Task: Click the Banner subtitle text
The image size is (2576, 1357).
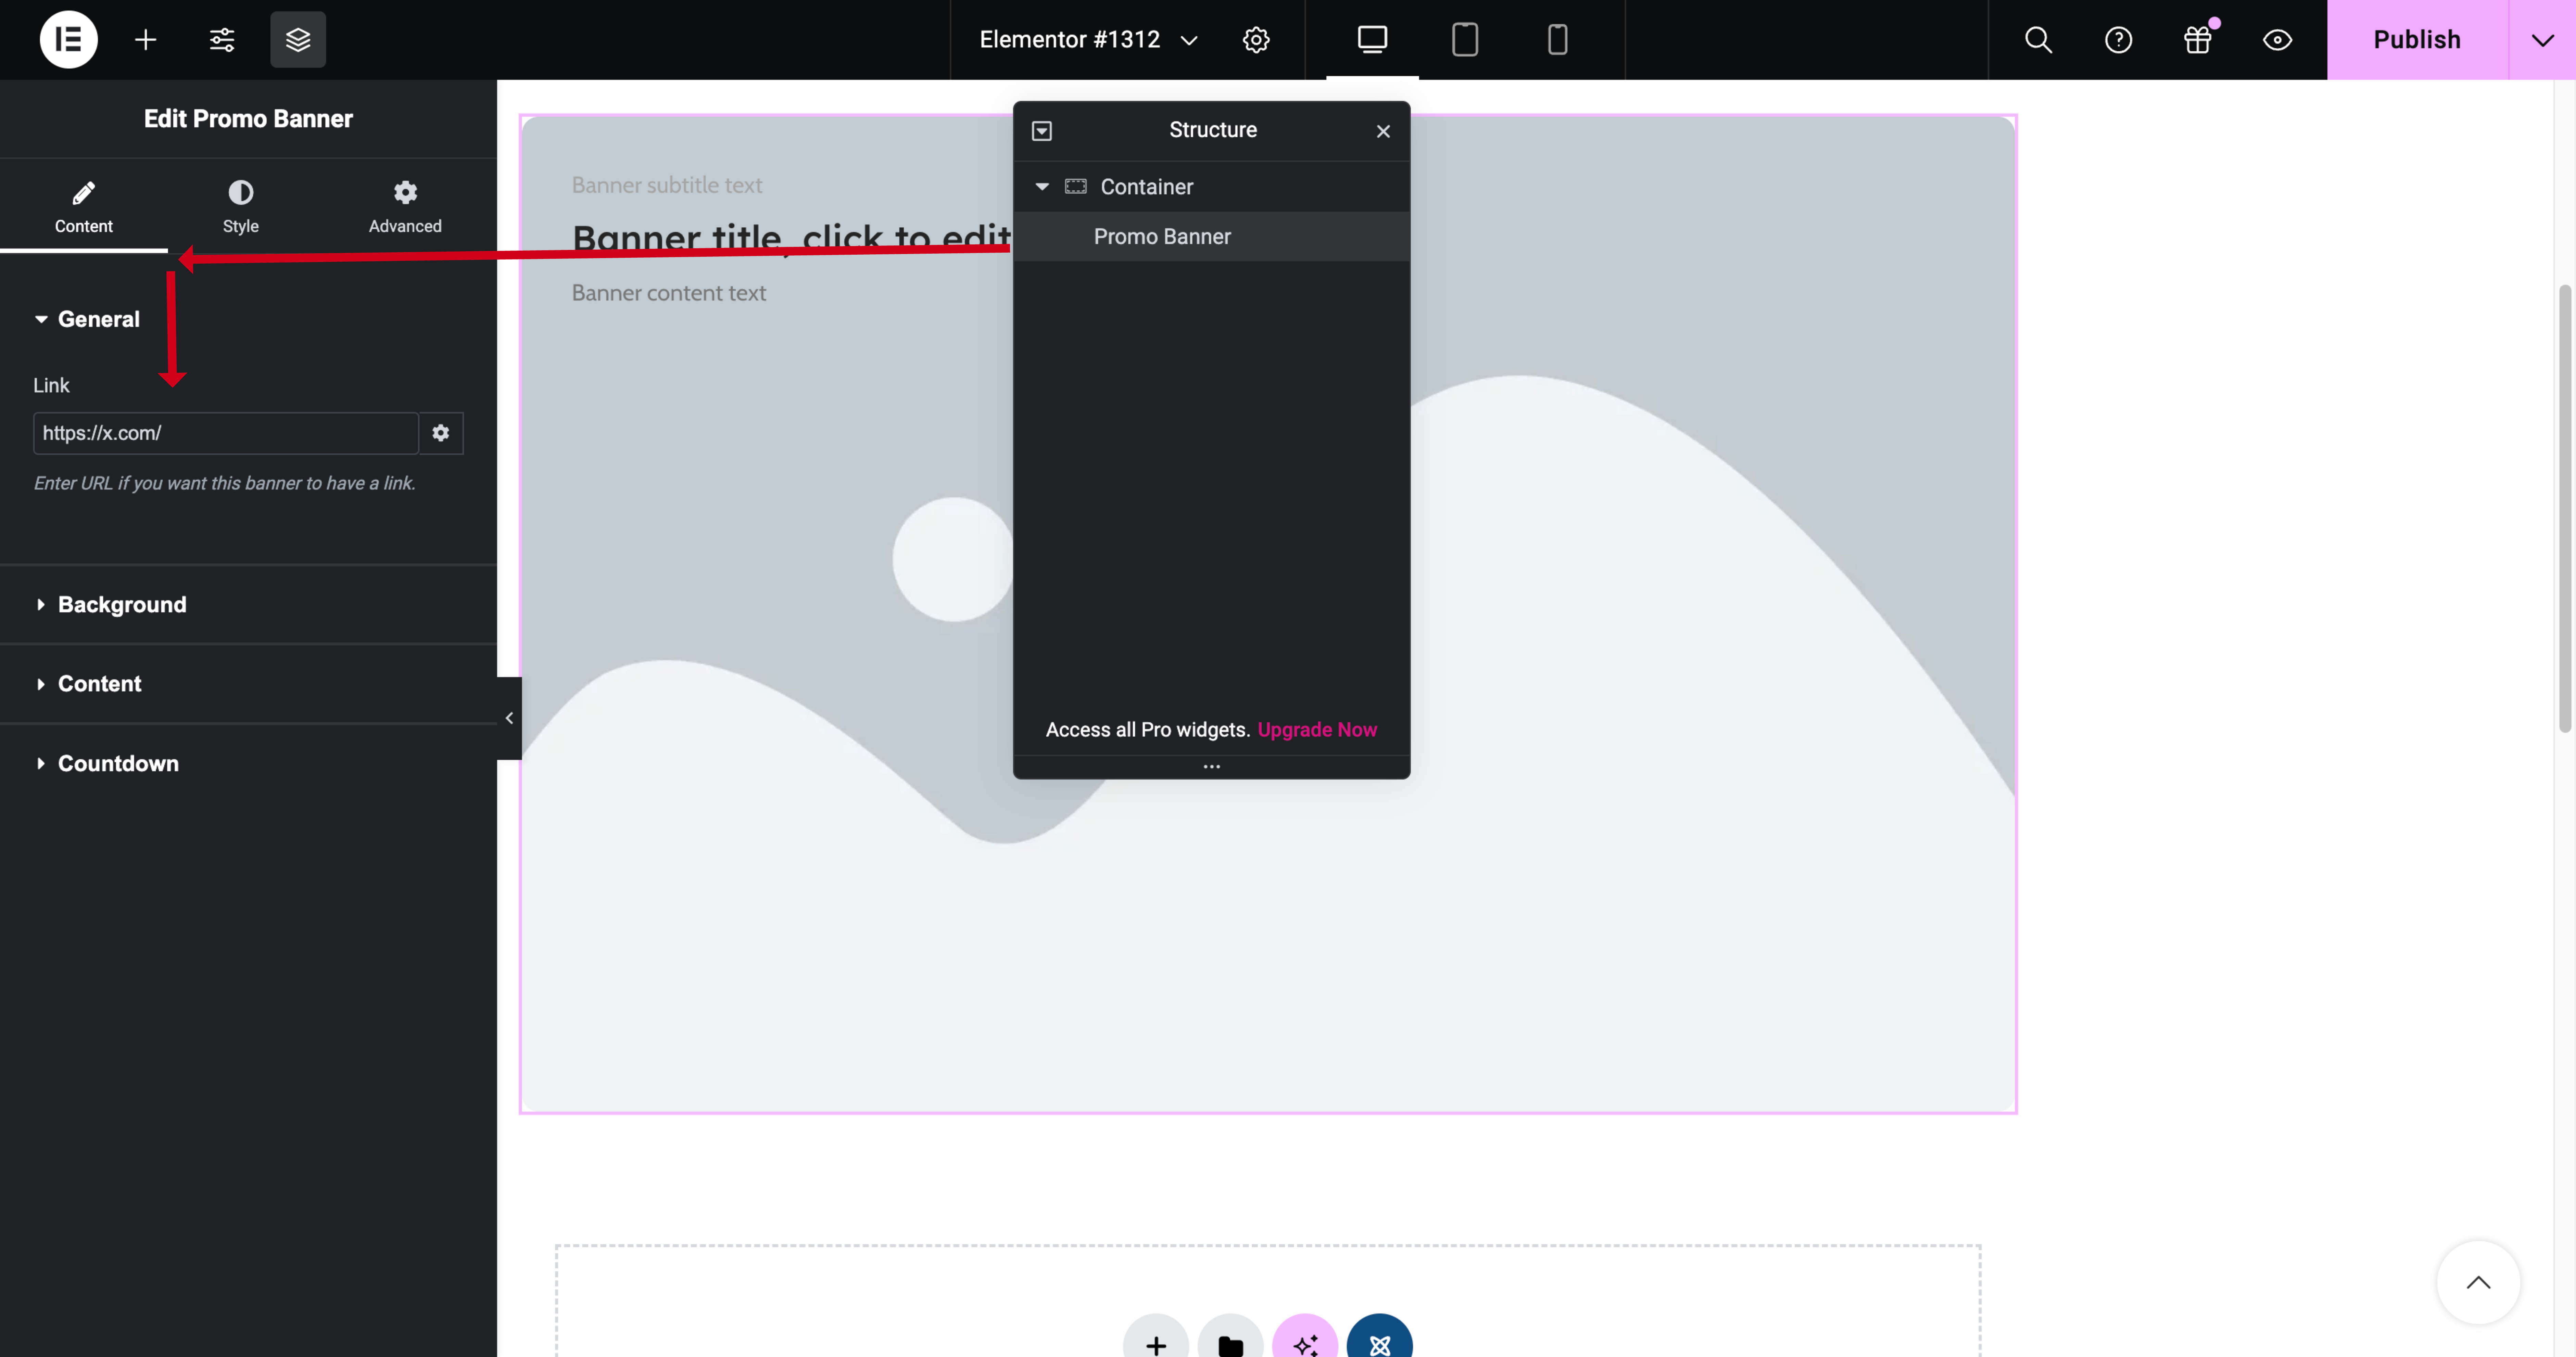Action: pyautogui.click(x=667, y=185)
